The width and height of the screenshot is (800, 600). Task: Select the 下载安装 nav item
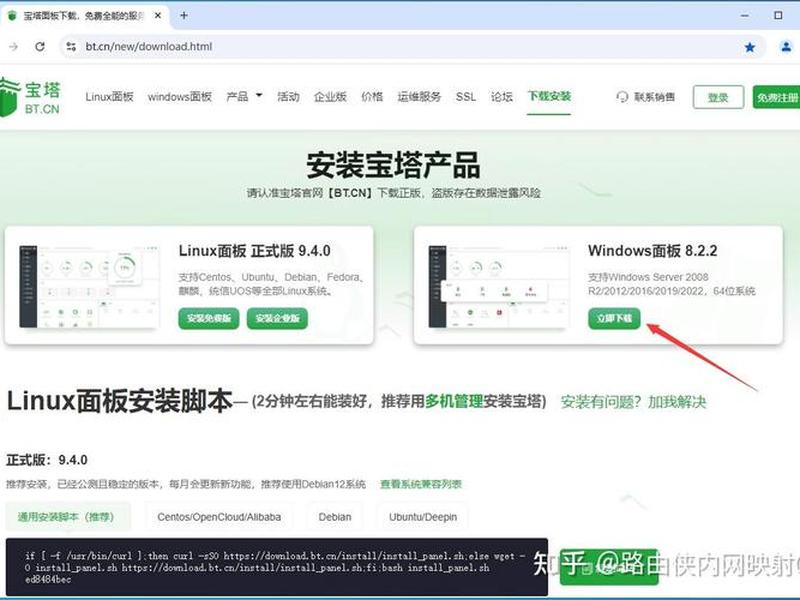(549, 96)
